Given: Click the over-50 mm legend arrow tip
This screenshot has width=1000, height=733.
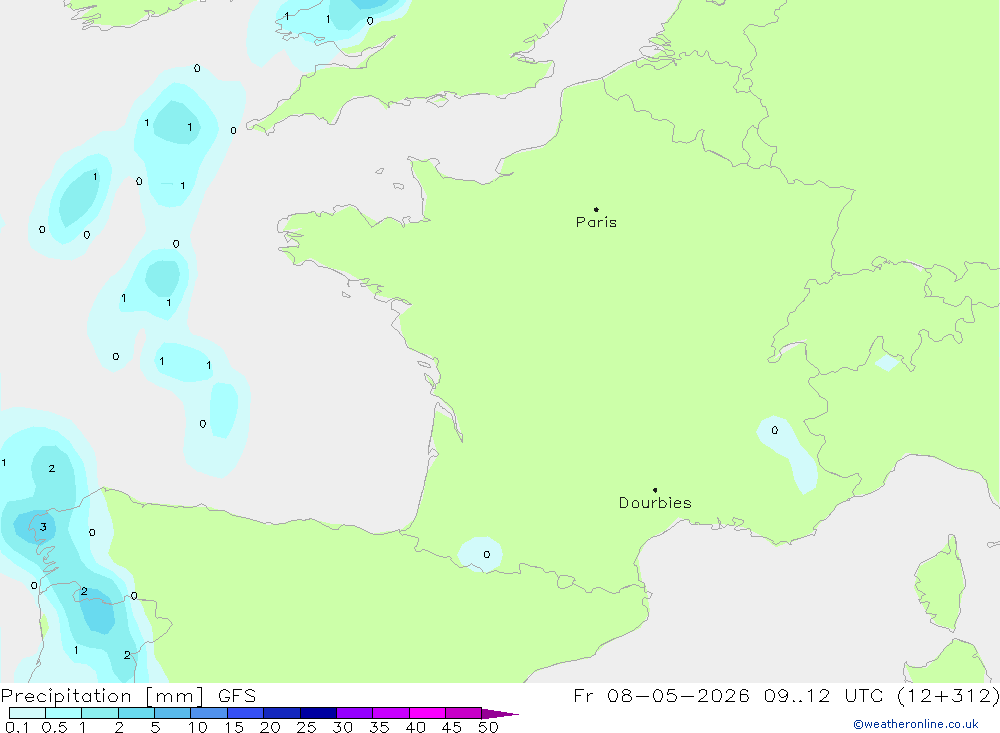Looking at the screenshot, I should (x=501, y=714).
